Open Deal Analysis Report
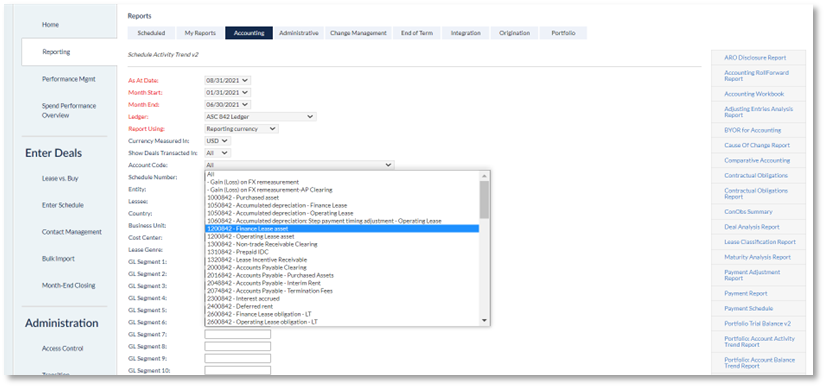This screenshot has width=825, height=387. 752,227
